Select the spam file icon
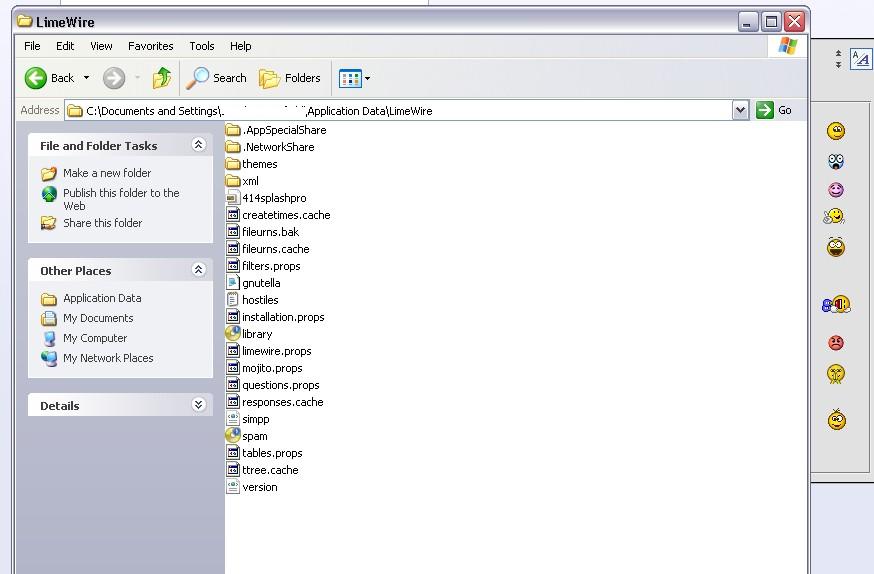This screenshot has width=874, height=574. (233, 436)
